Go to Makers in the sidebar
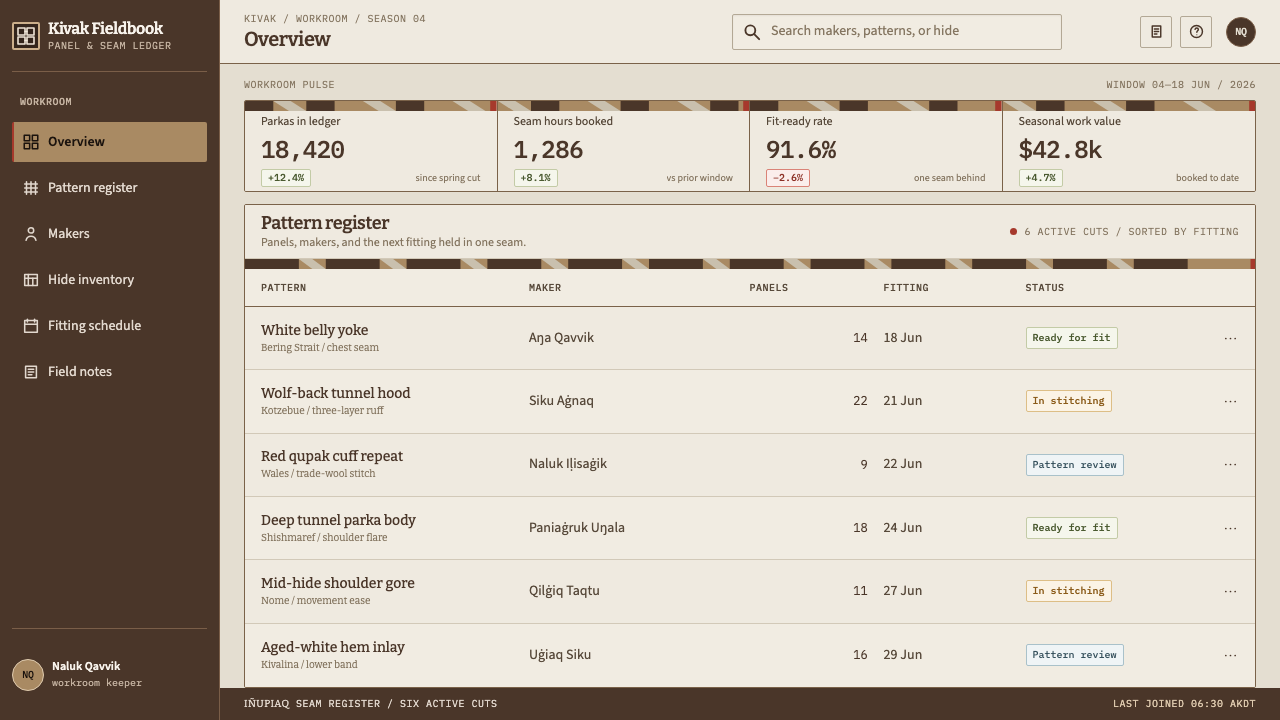Viewport: 1280px width, 720px height. [x=110, y=234]
